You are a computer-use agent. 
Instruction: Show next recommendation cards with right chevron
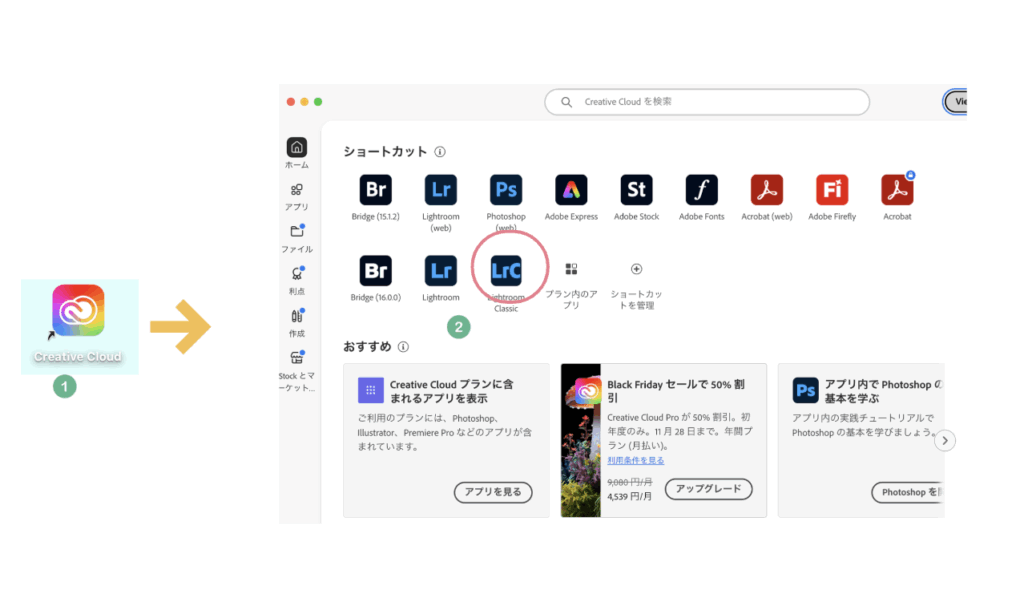tap(945, 440)
